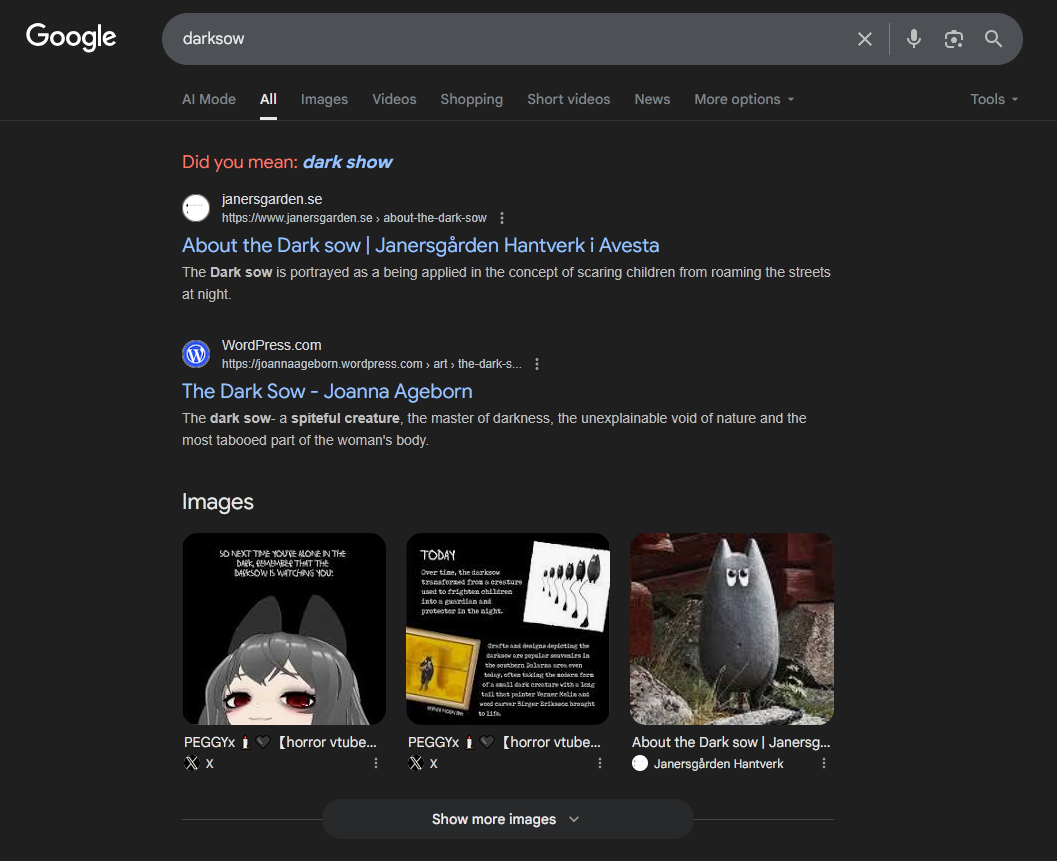
Task: Click X source icon under second image
Action: (x=416, y=763)
